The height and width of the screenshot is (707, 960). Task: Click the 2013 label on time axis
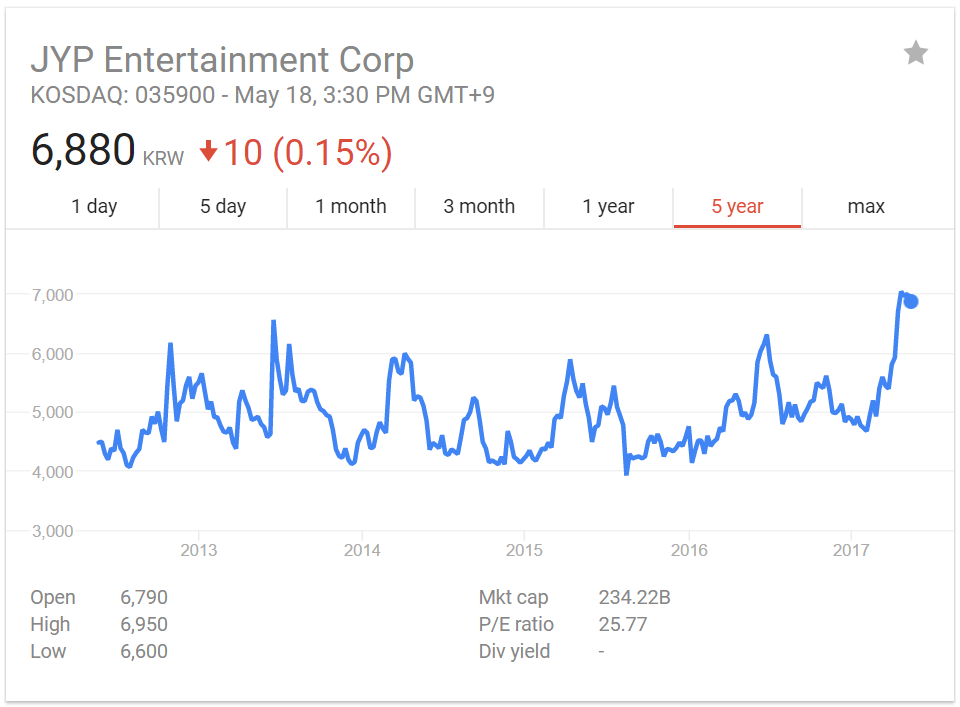[198, 550]
